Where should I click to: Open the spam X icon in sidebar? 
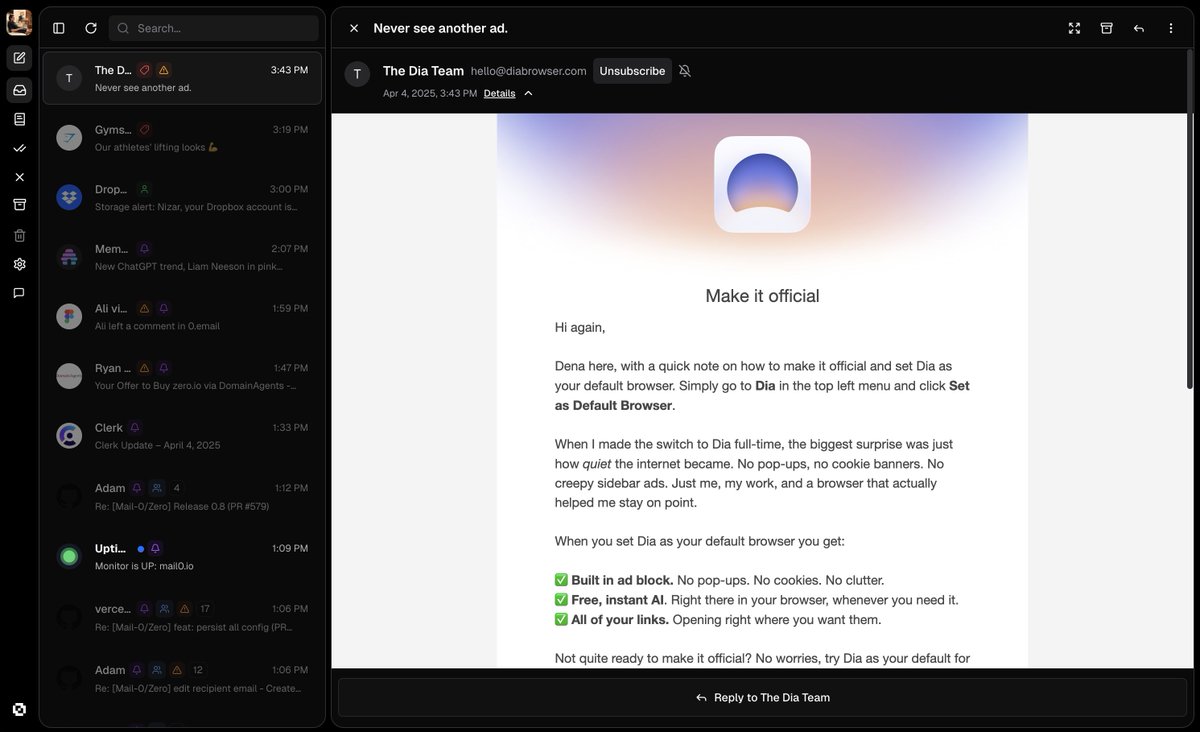[x=19, y=177]
